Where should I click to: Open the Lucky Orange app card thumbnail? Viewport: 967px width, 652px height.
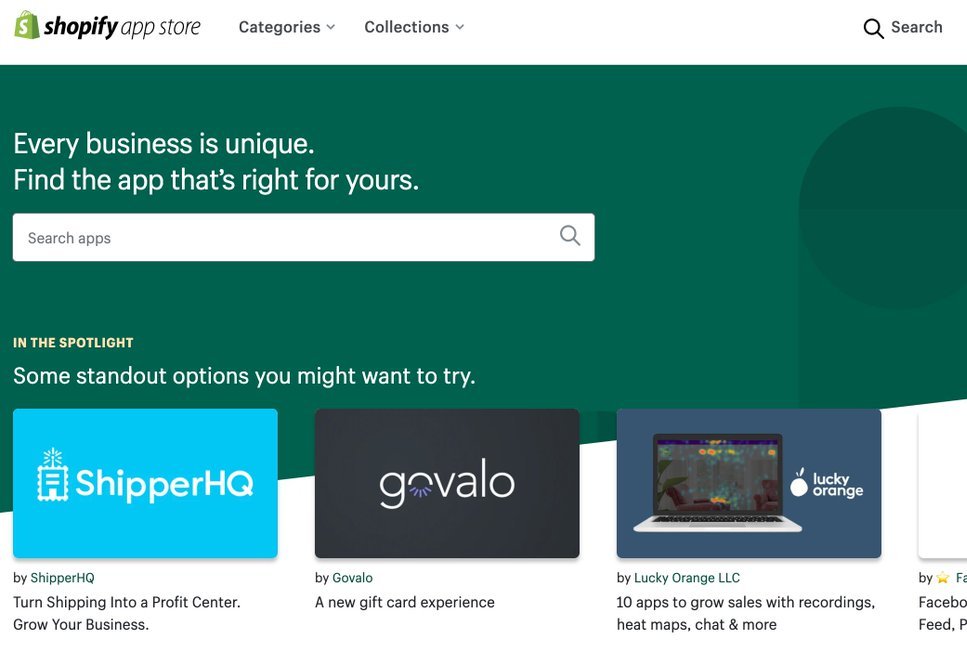(x=749, y=483)
